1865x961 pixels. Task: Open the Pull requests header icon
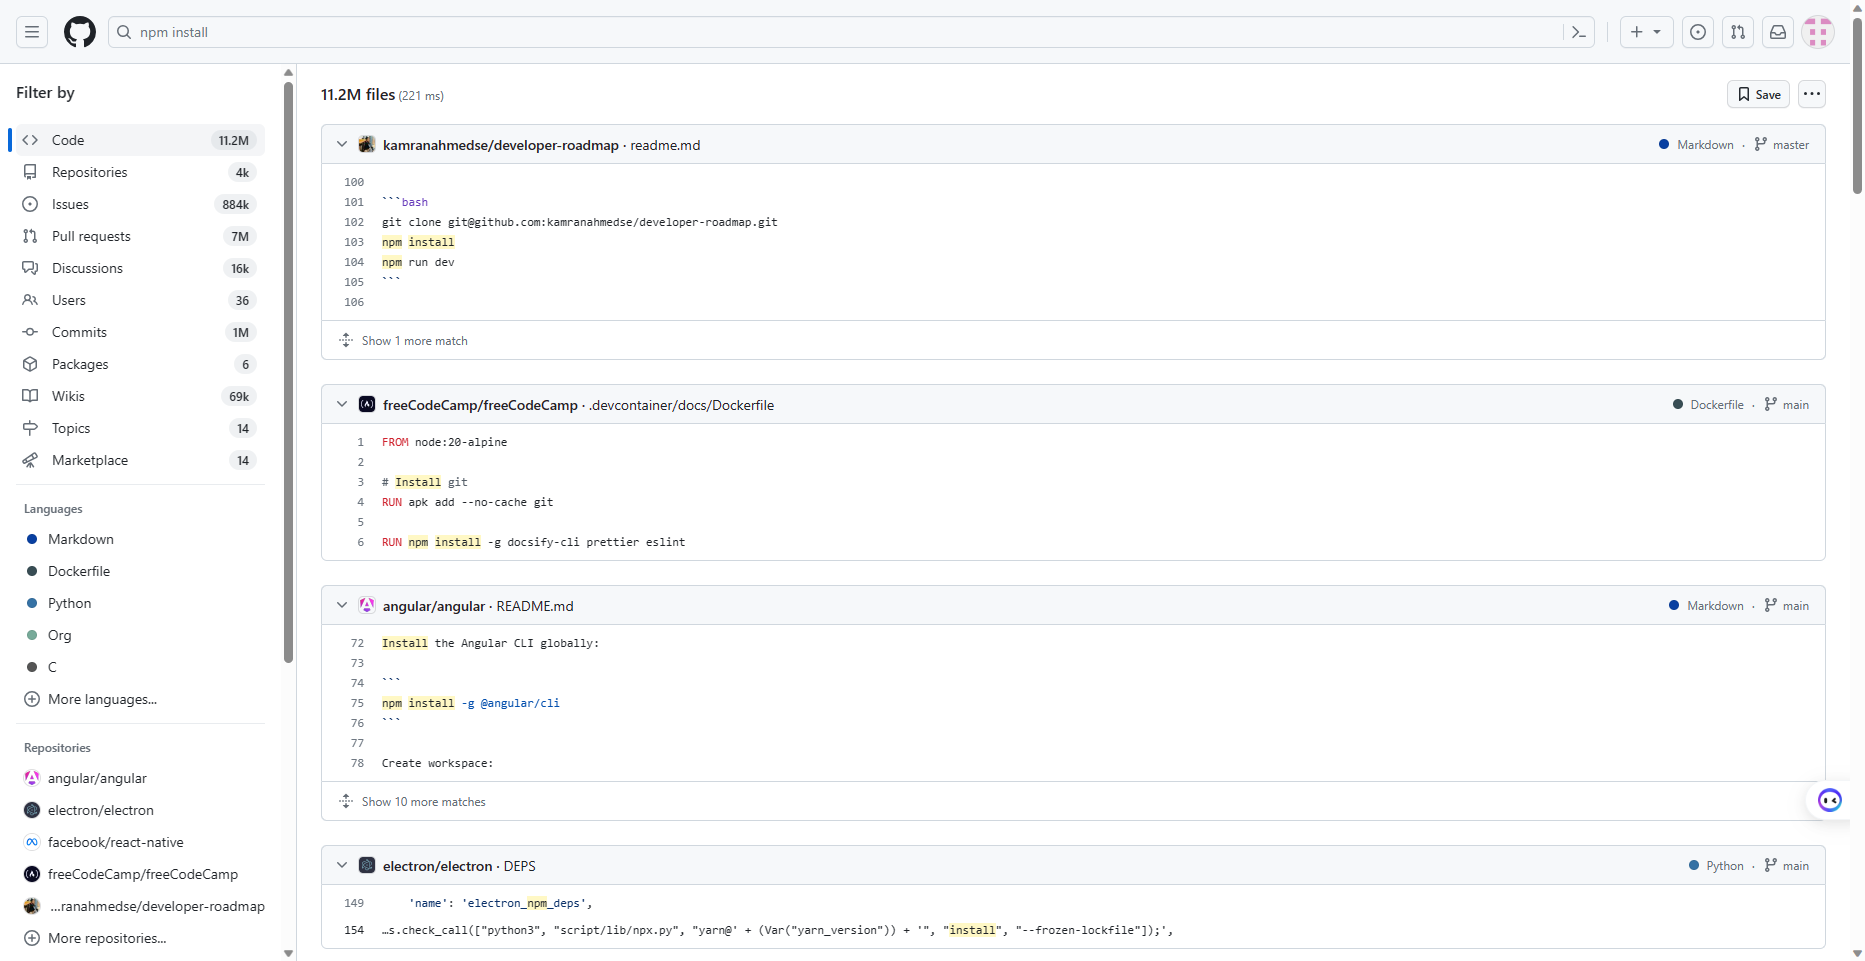tap(1738, 32)
